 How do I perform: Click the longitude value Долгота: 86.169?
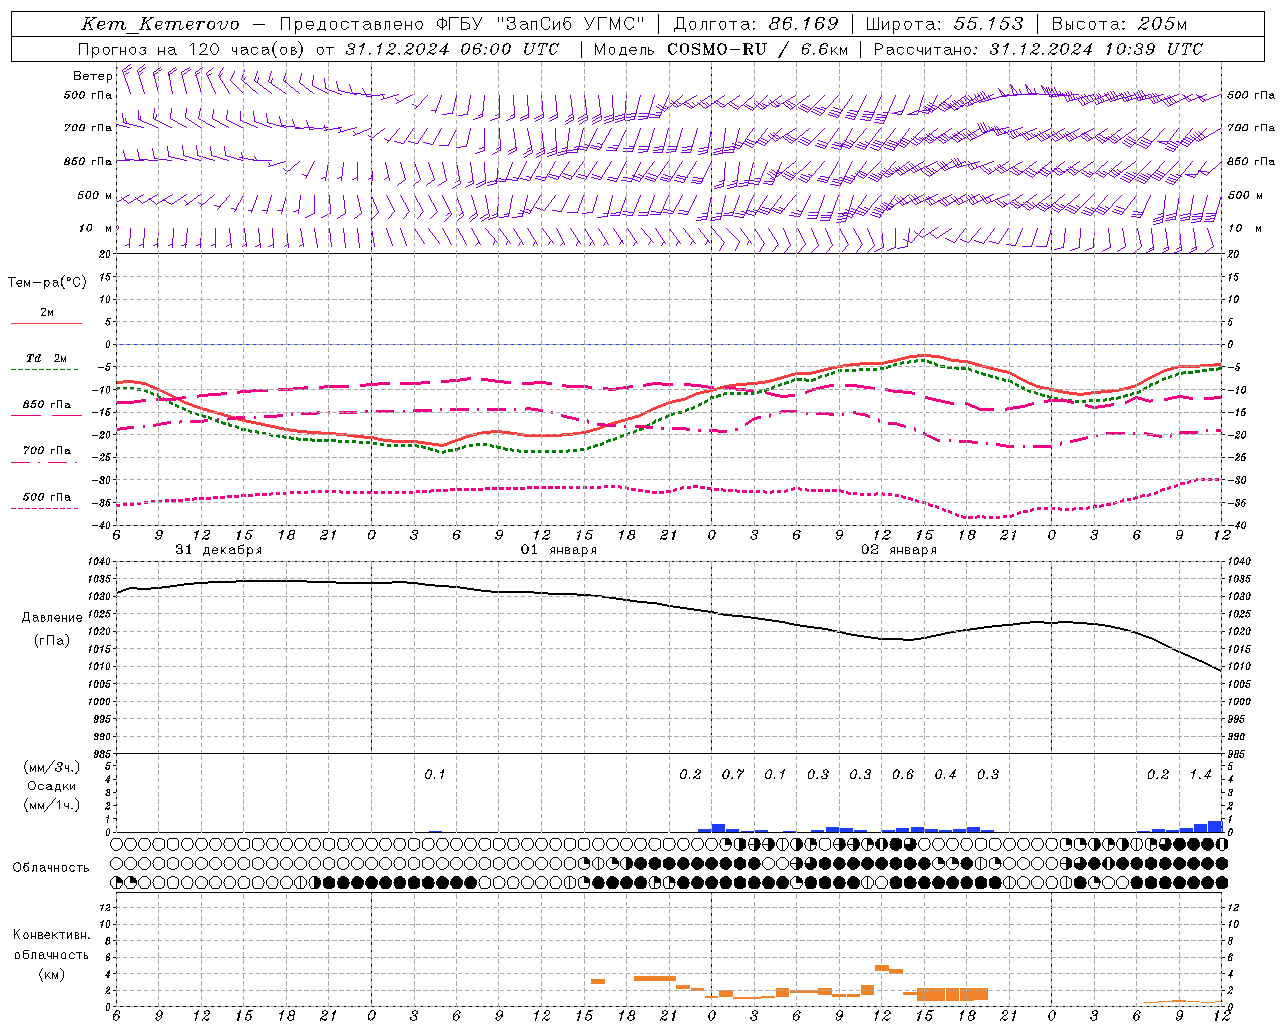756,24
